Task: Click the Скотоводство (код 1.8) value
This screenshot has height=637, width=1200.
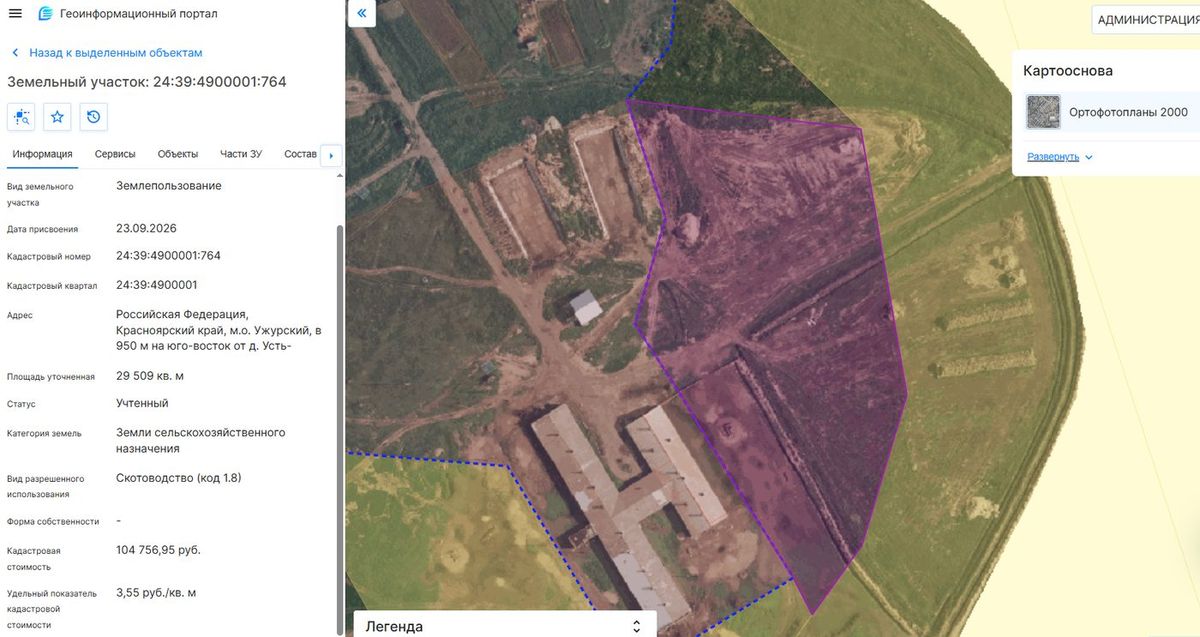Action: click(179, 478)
